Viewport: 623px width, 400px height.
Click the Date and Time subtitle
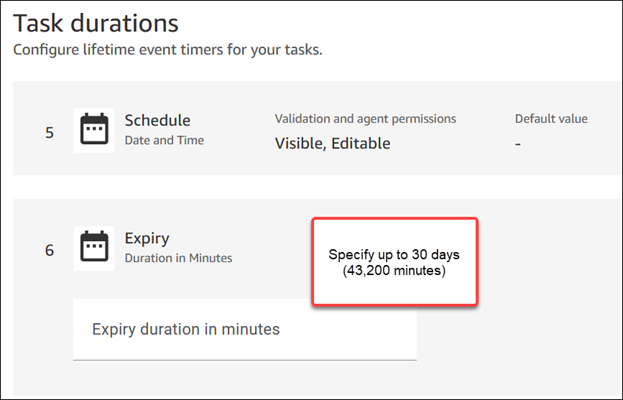pos(164,141)
